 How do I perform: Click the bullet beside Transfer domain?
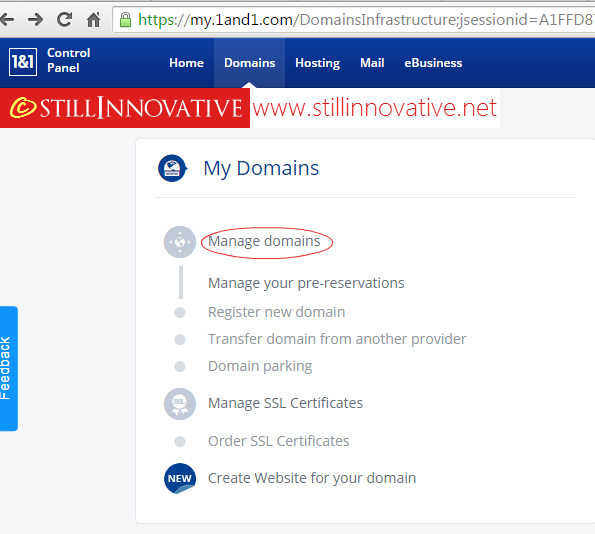180,339
